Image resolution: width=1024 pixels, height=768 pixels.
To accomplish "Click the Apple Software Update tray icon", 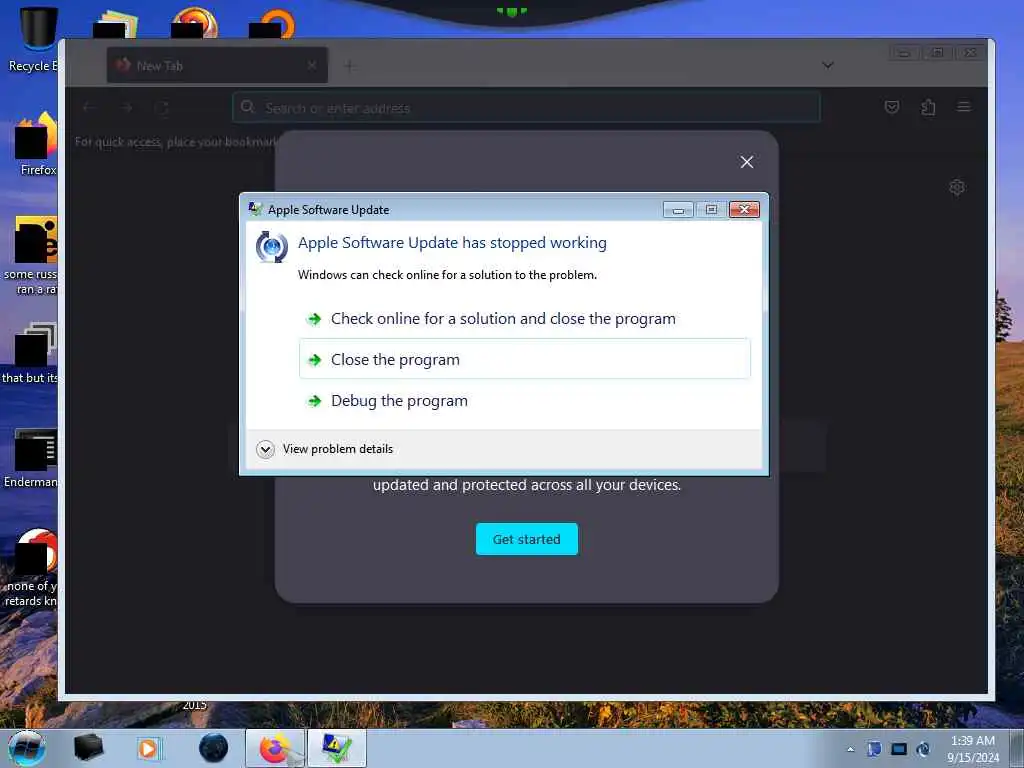I will pyautogui.click(x=923, y=749).
